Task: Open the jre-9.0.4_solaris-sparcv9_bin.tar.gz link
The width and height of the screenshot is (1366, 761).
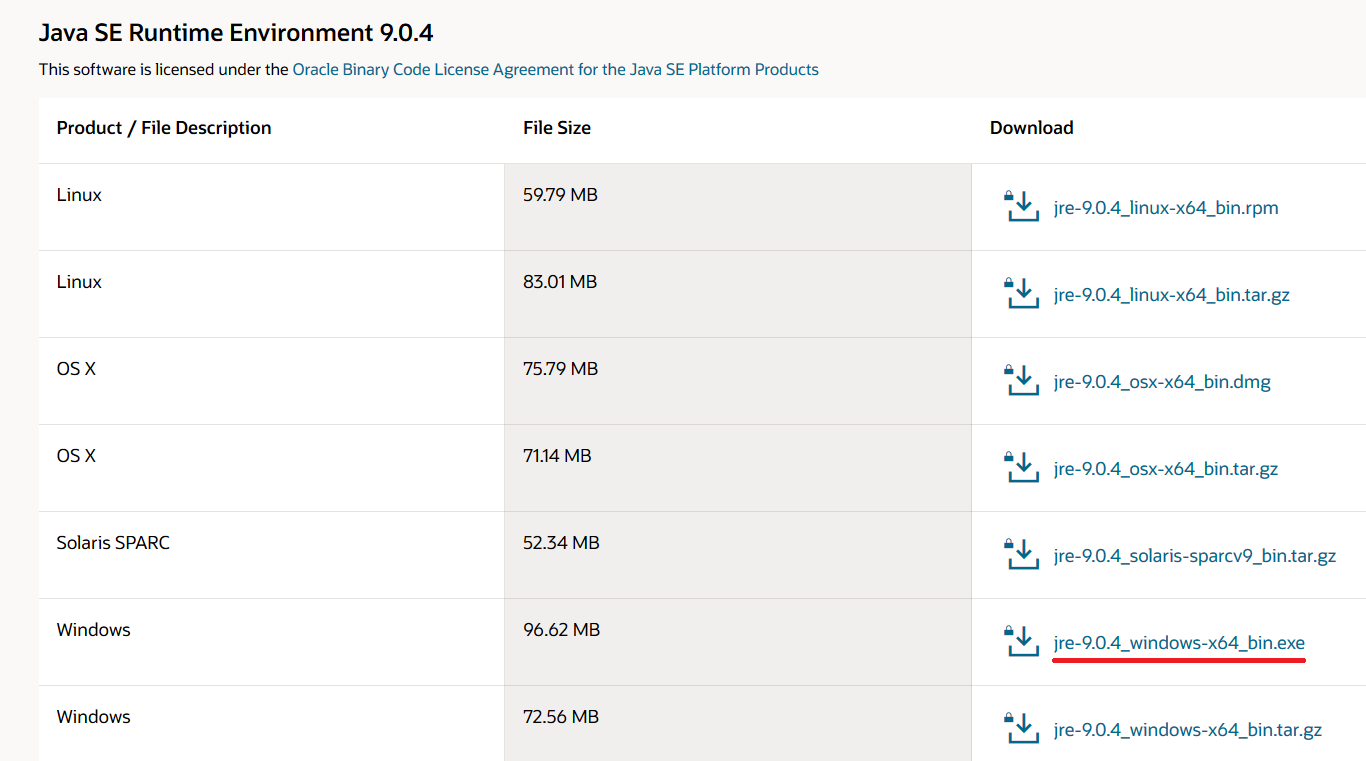Action: [1194, 556]
